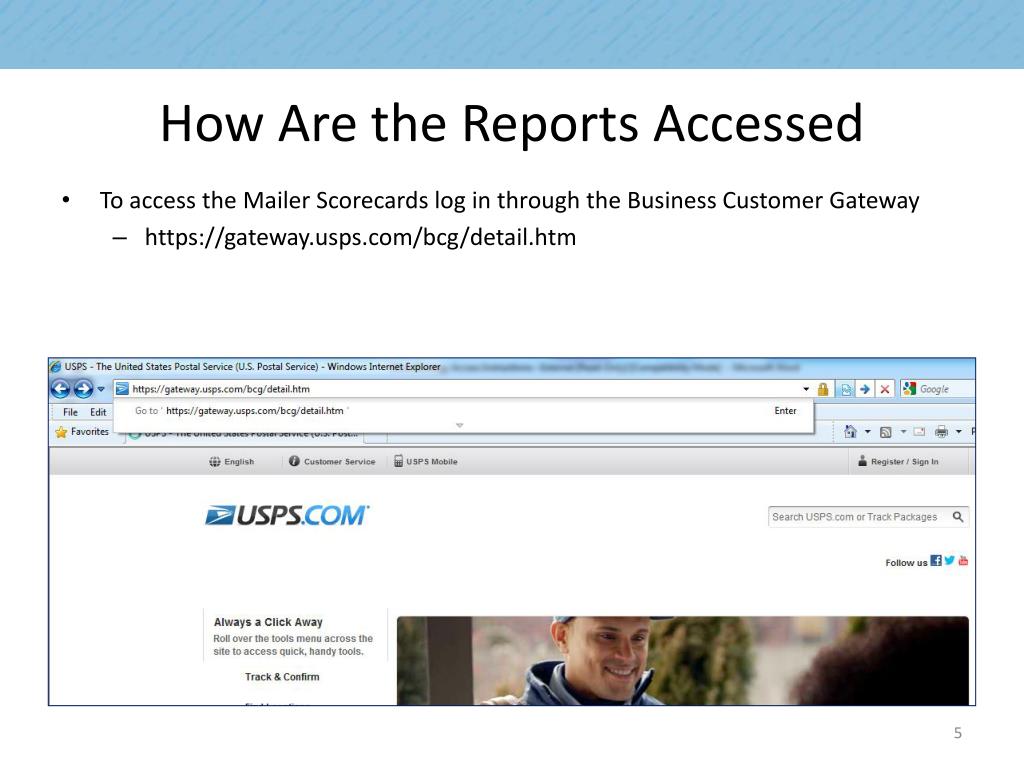Open the Home icon dropdown arrow
Image resolution: width=1024 pixels, height=768 pixels.
tap(867, 432)
